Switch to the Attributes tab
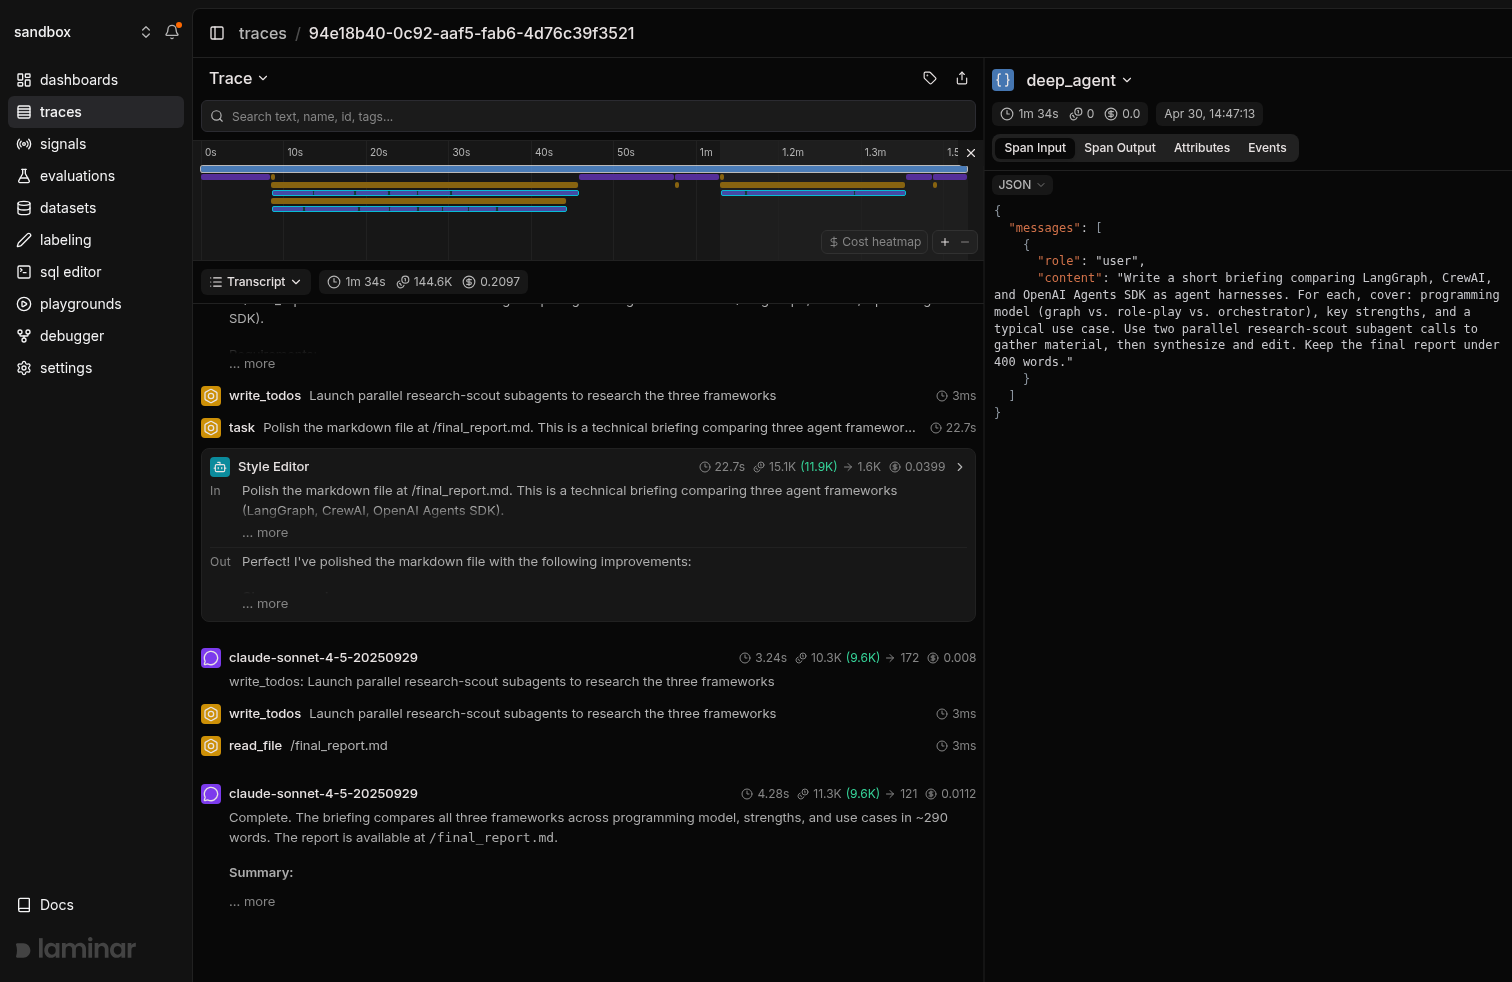Image resolution: width=1512 pixels, height=982 pixels. (1201, 148)
